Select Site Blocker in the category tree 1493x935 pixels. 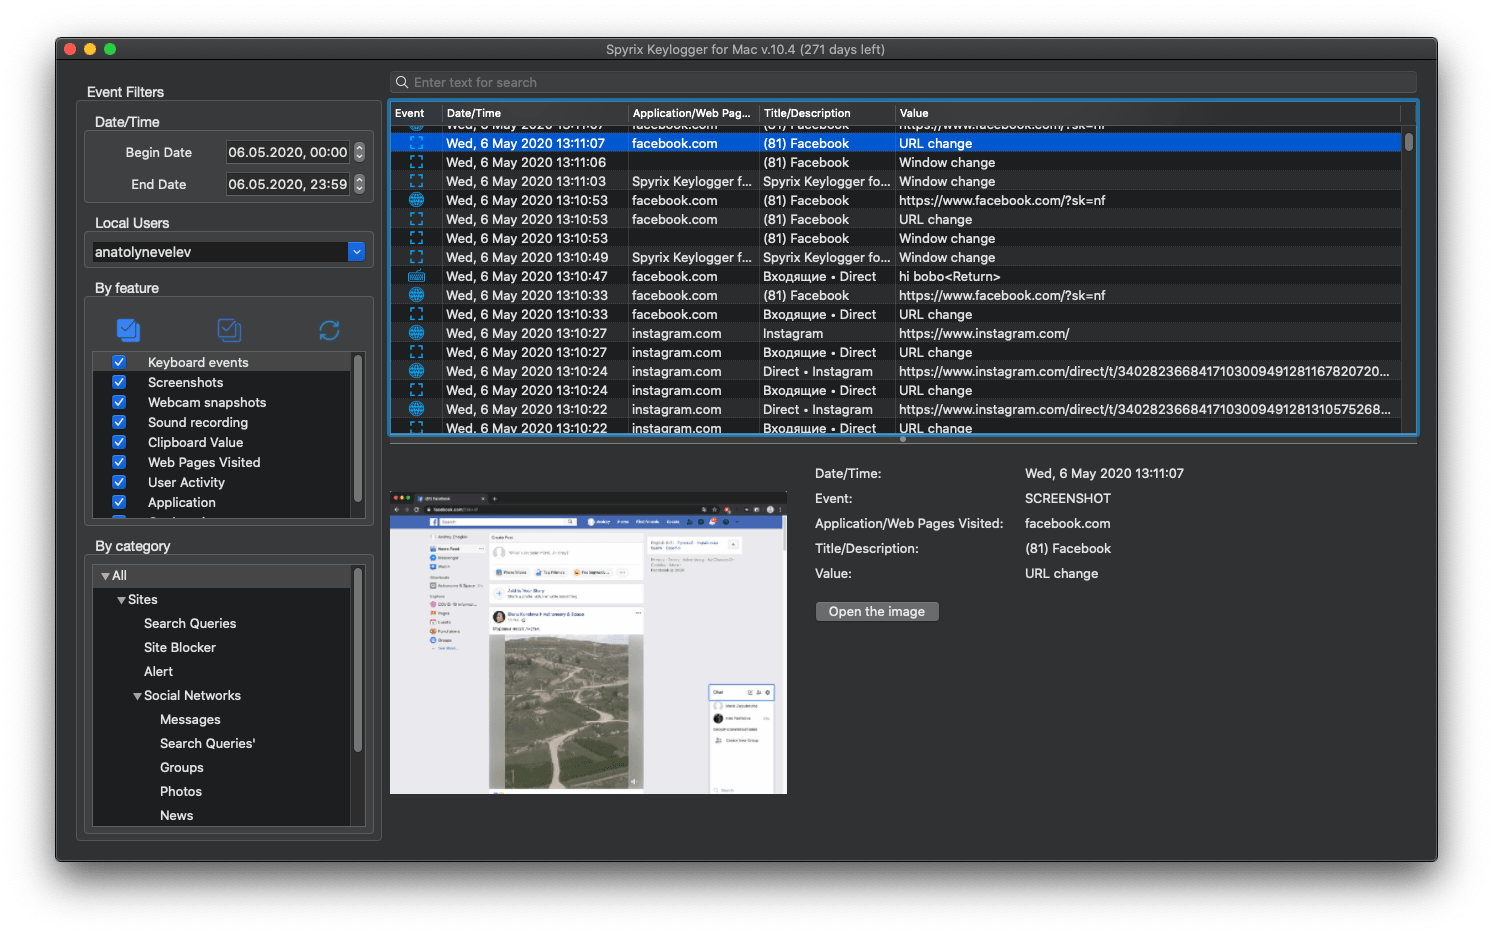[x=180, y=647]
